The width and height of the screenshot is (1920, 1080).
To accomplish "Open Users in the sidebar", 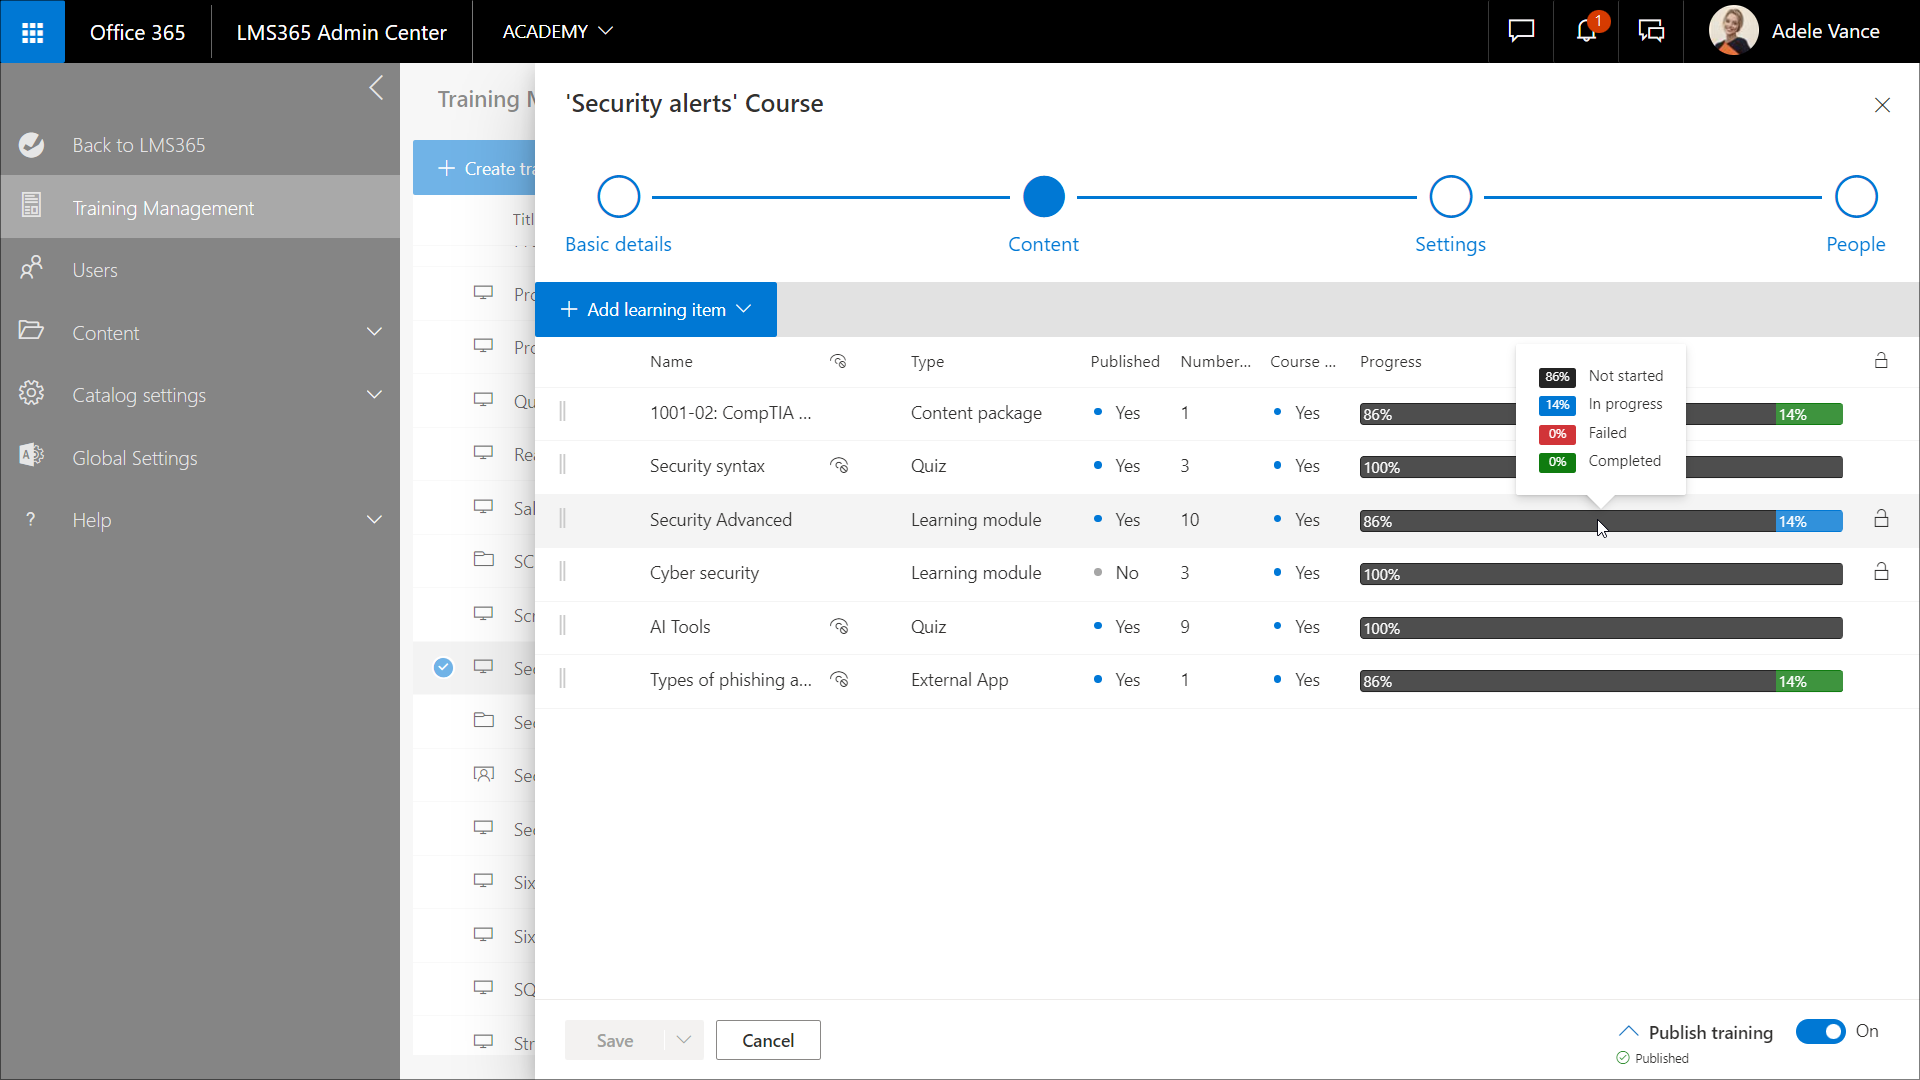I will 95,270.
